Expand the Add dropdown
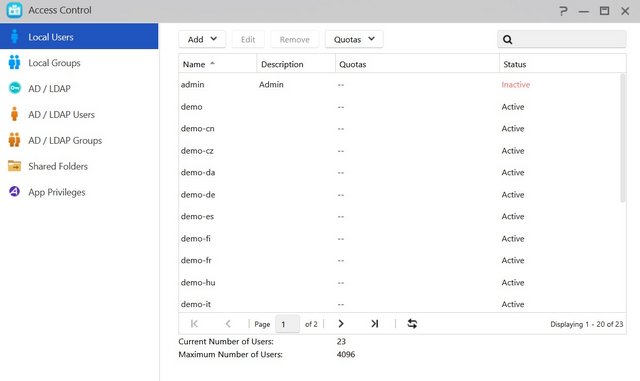The width and height of the screenshot is (640, 381). tap(202, 39)
